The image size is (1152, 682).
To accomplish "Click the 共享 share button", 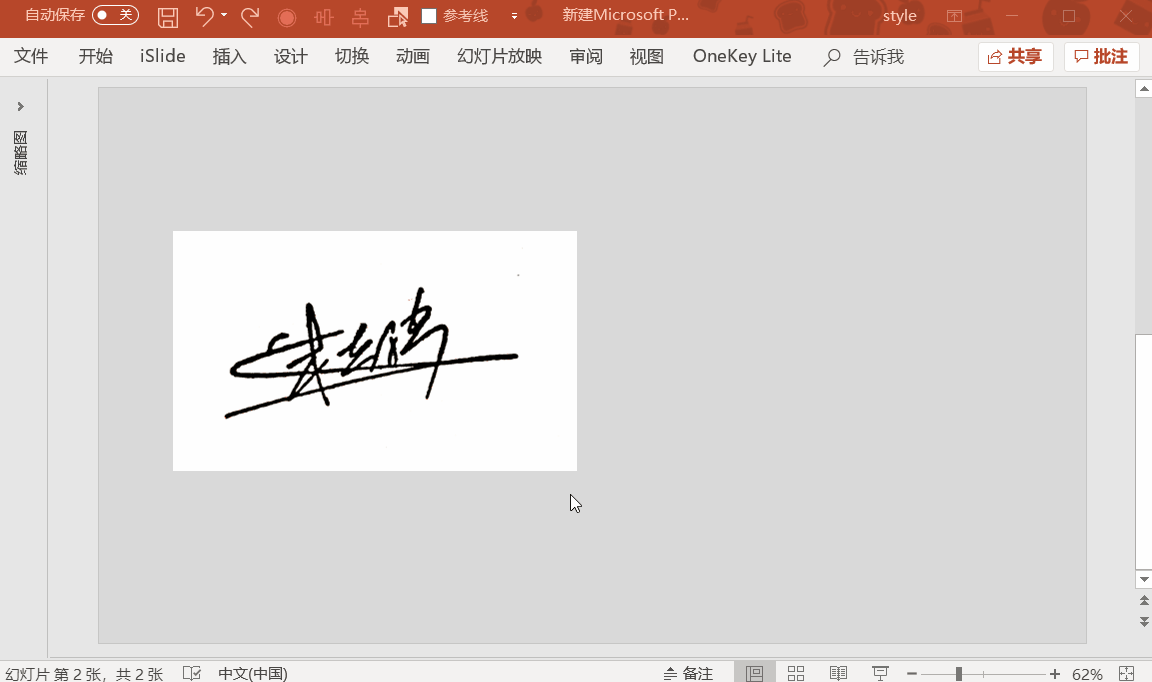I will [x=1015, y=57].
